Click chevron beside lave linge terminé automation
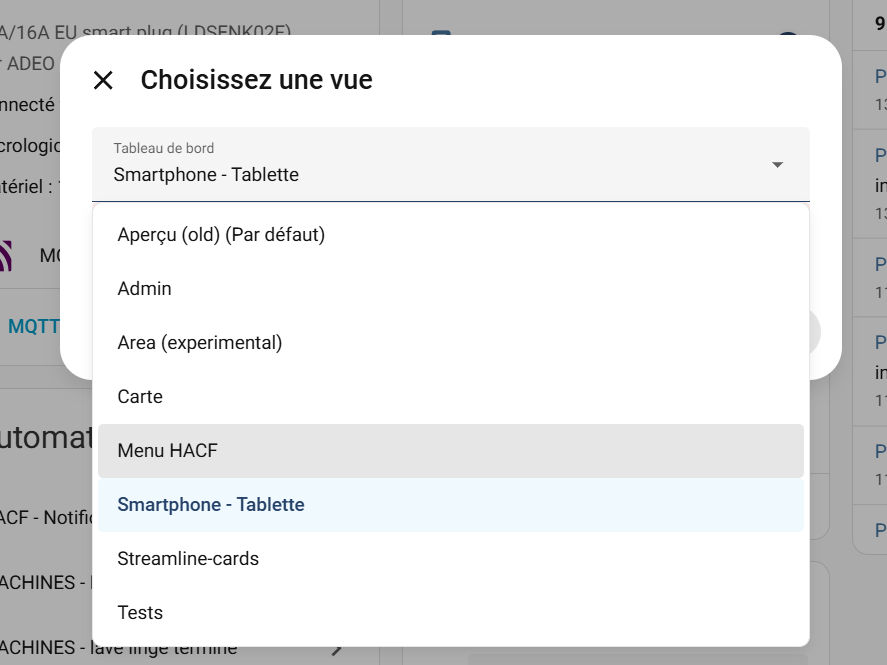887x665 pixels. point(338,649)
